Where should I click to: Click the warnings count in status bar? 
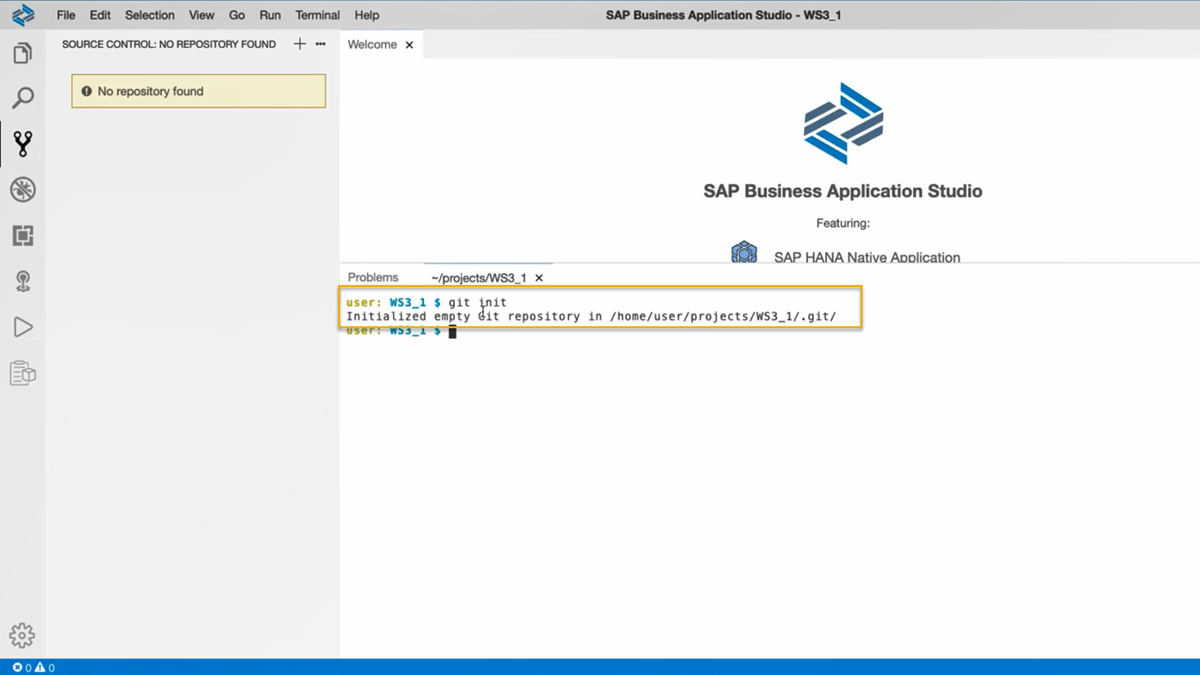tap(45, 667)
